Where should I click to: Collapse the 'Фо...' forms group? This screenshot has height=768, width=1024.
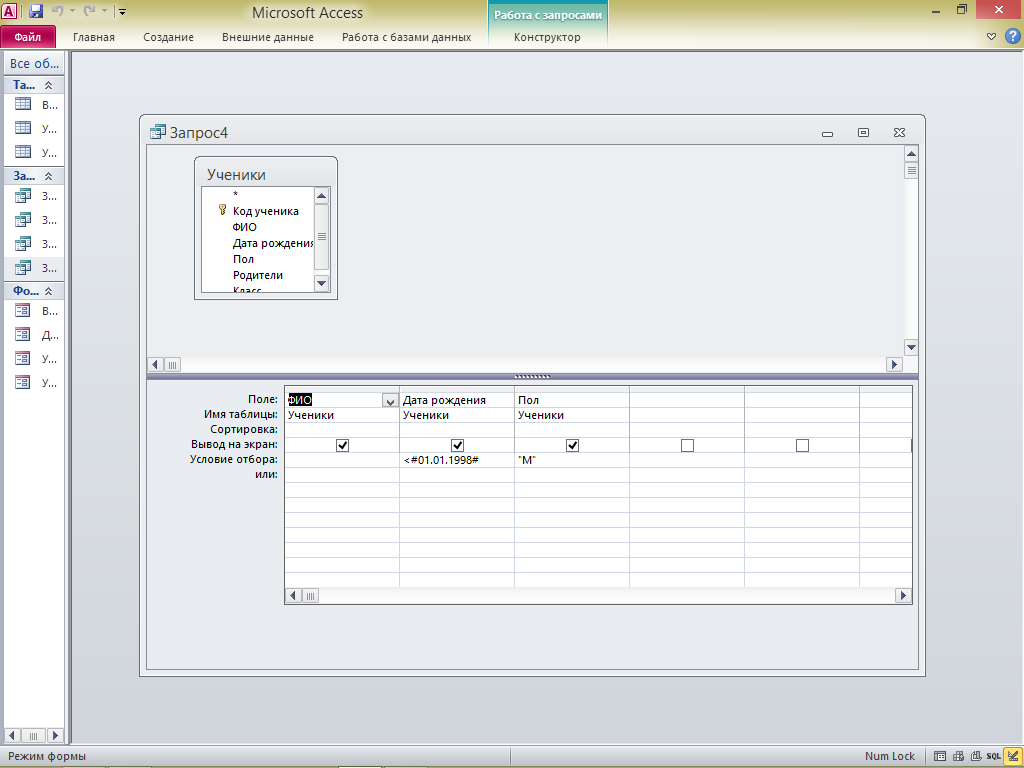48,291
